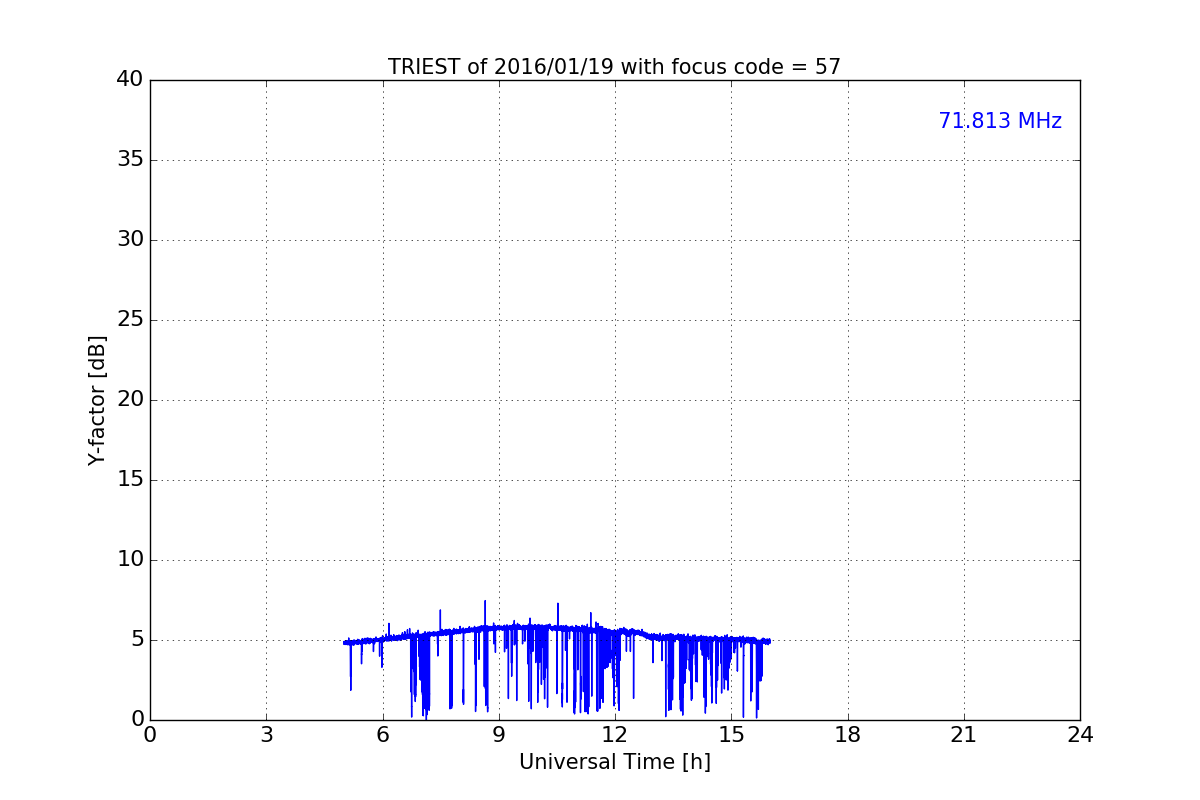Click the x-axis tick label 24

click(1080, 735)
